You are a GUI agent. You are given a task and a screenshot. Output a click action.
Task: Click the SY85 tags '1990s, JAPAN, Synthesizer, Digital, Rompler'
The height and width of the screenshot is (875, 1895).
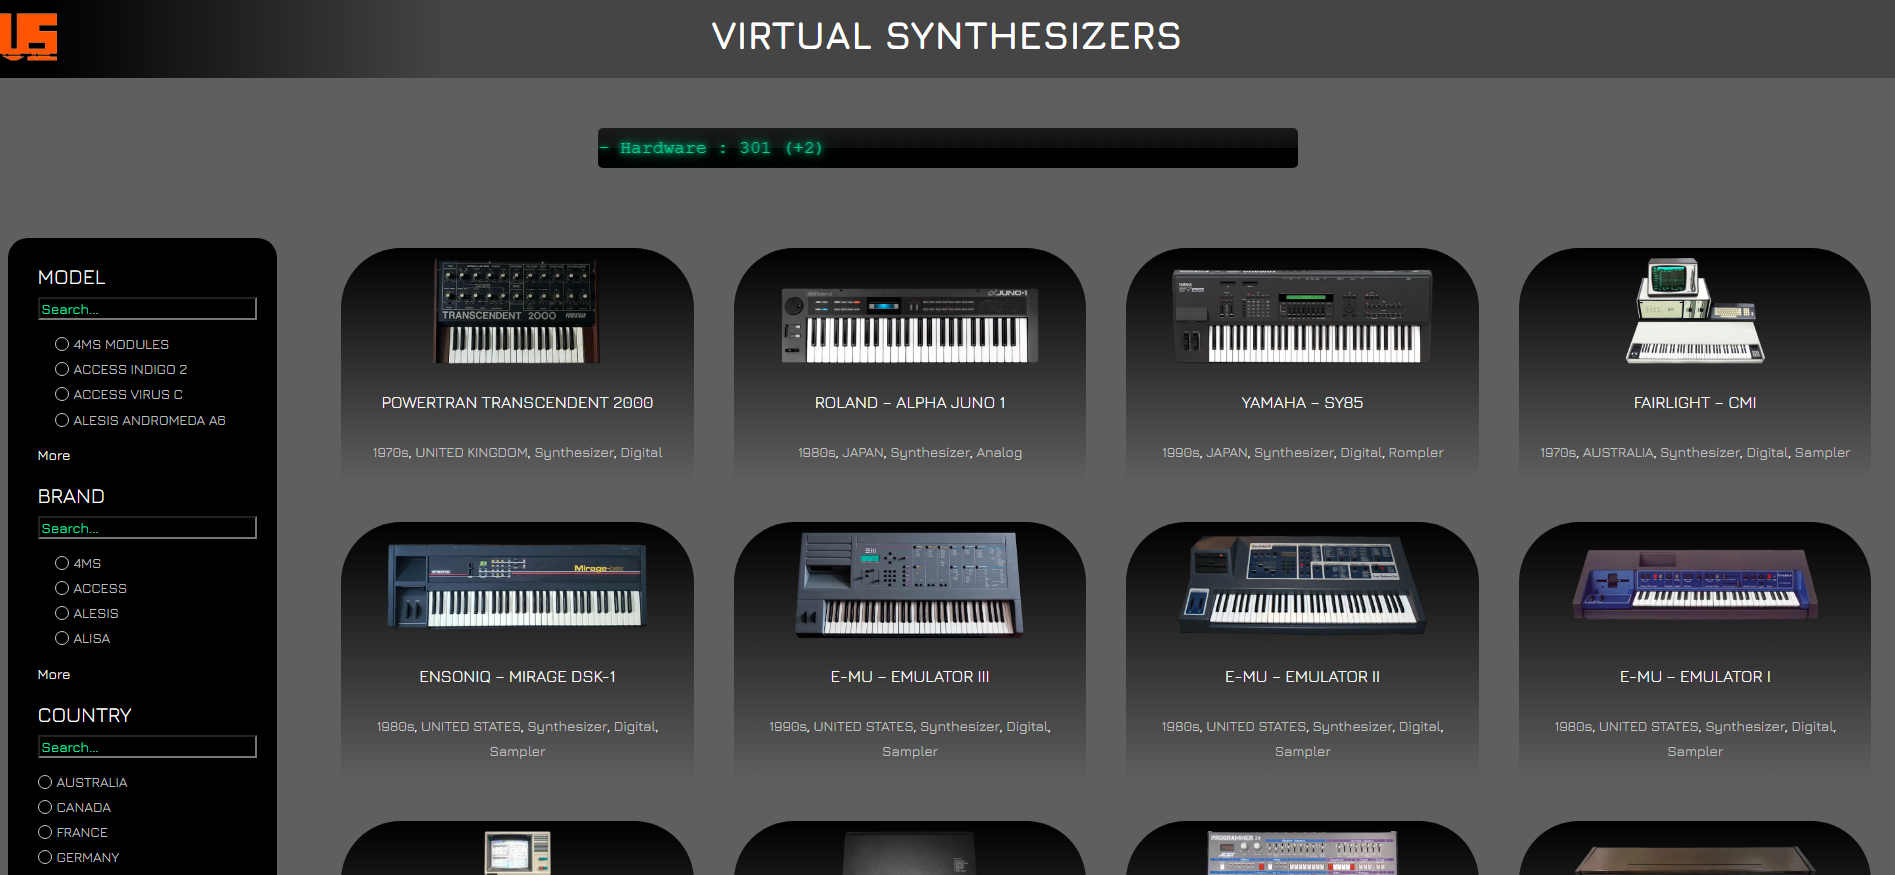click(1302, 452)
